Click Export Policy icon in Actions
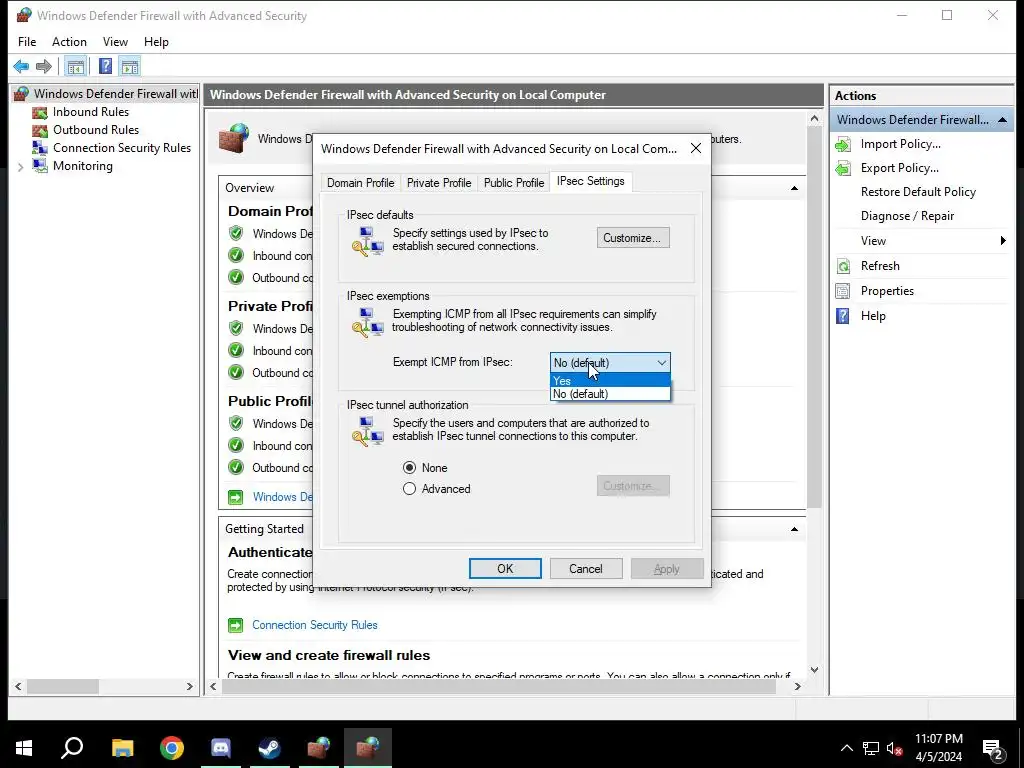Viewport: 1024px width, 768px height. point(843,168)
